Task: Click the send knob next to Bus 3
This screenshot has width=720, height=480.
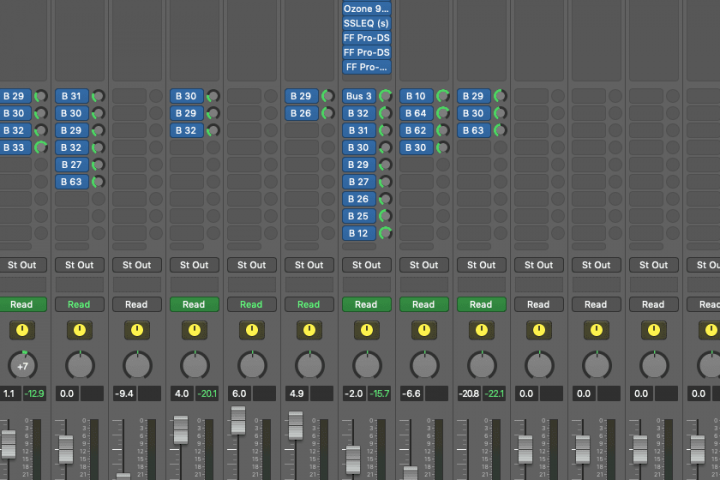Action: click(x=385, y=96)
